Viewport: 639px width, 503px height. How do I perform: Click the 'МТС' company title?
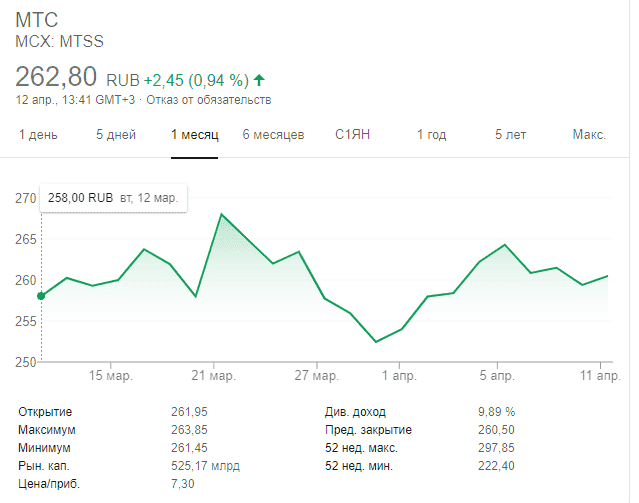tap(37, 20)
